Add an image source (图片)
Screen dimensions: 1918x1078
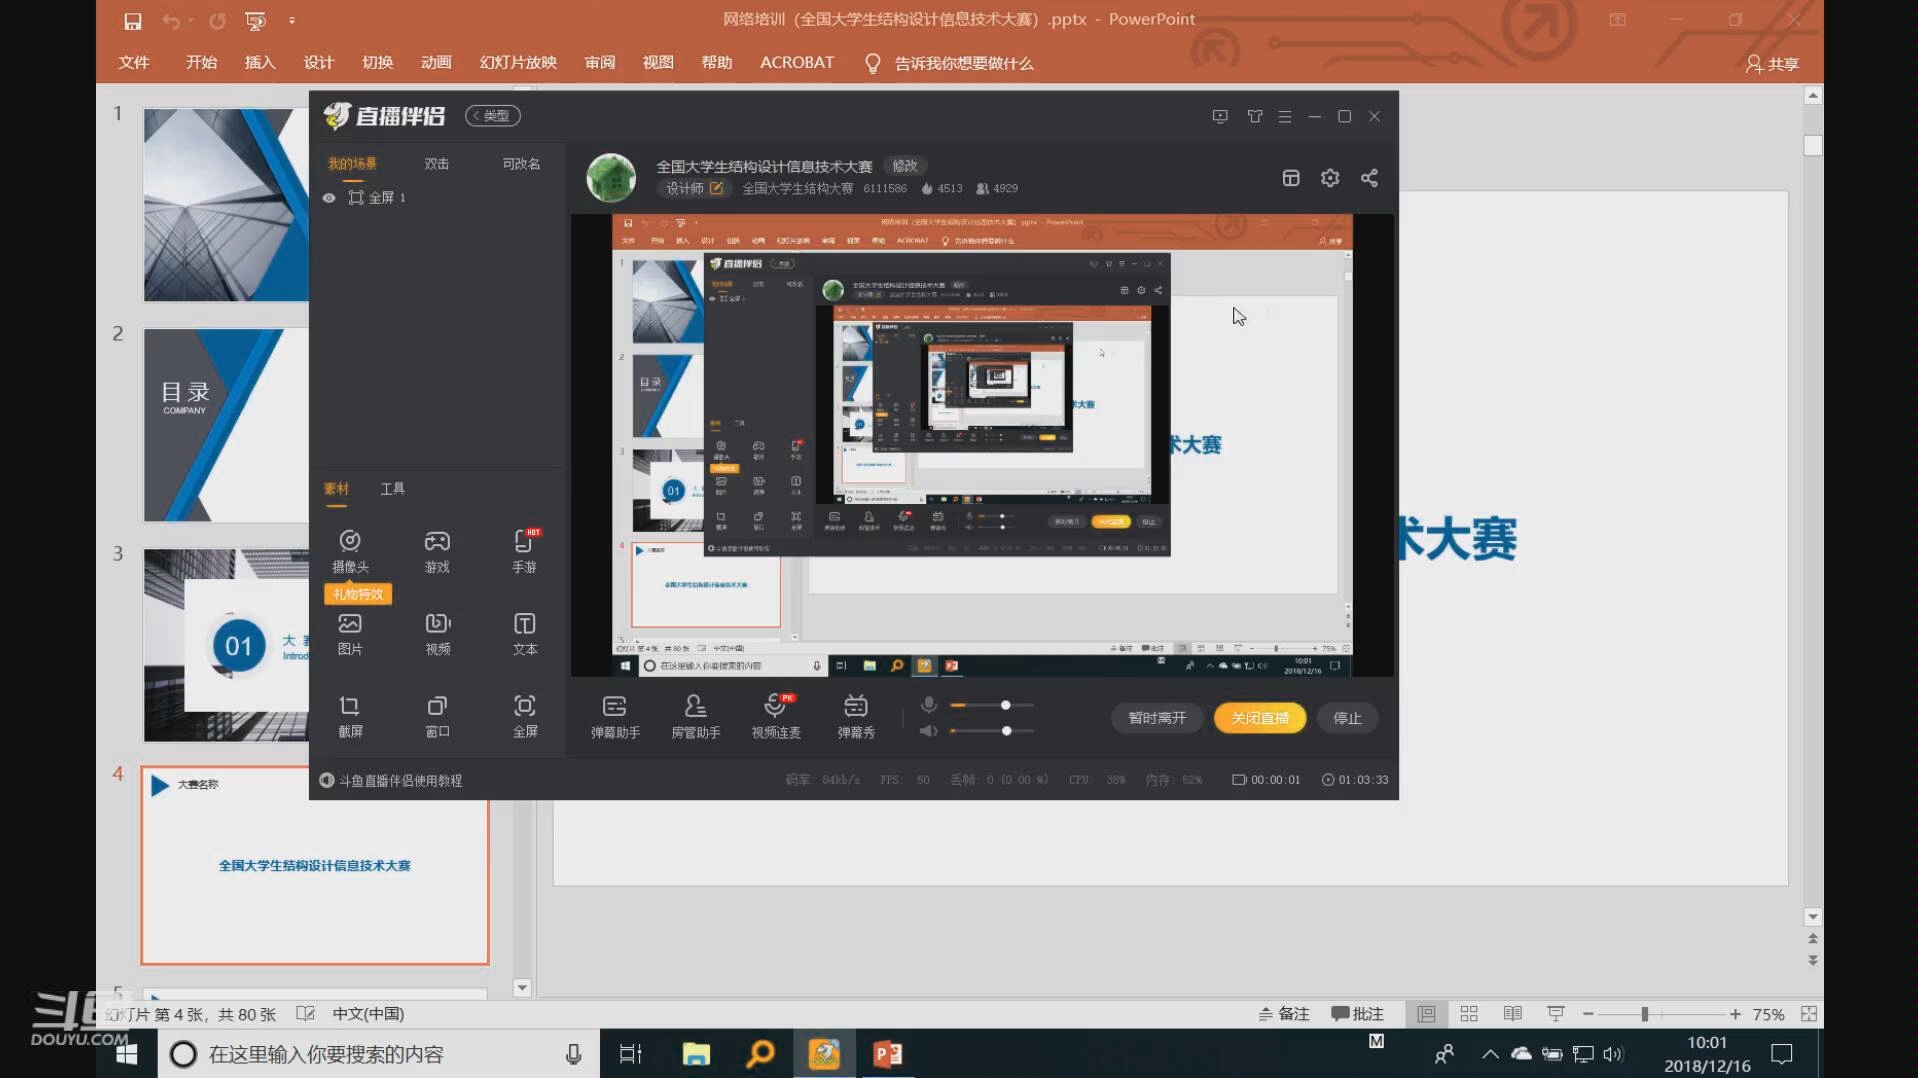tap(350, 634)
